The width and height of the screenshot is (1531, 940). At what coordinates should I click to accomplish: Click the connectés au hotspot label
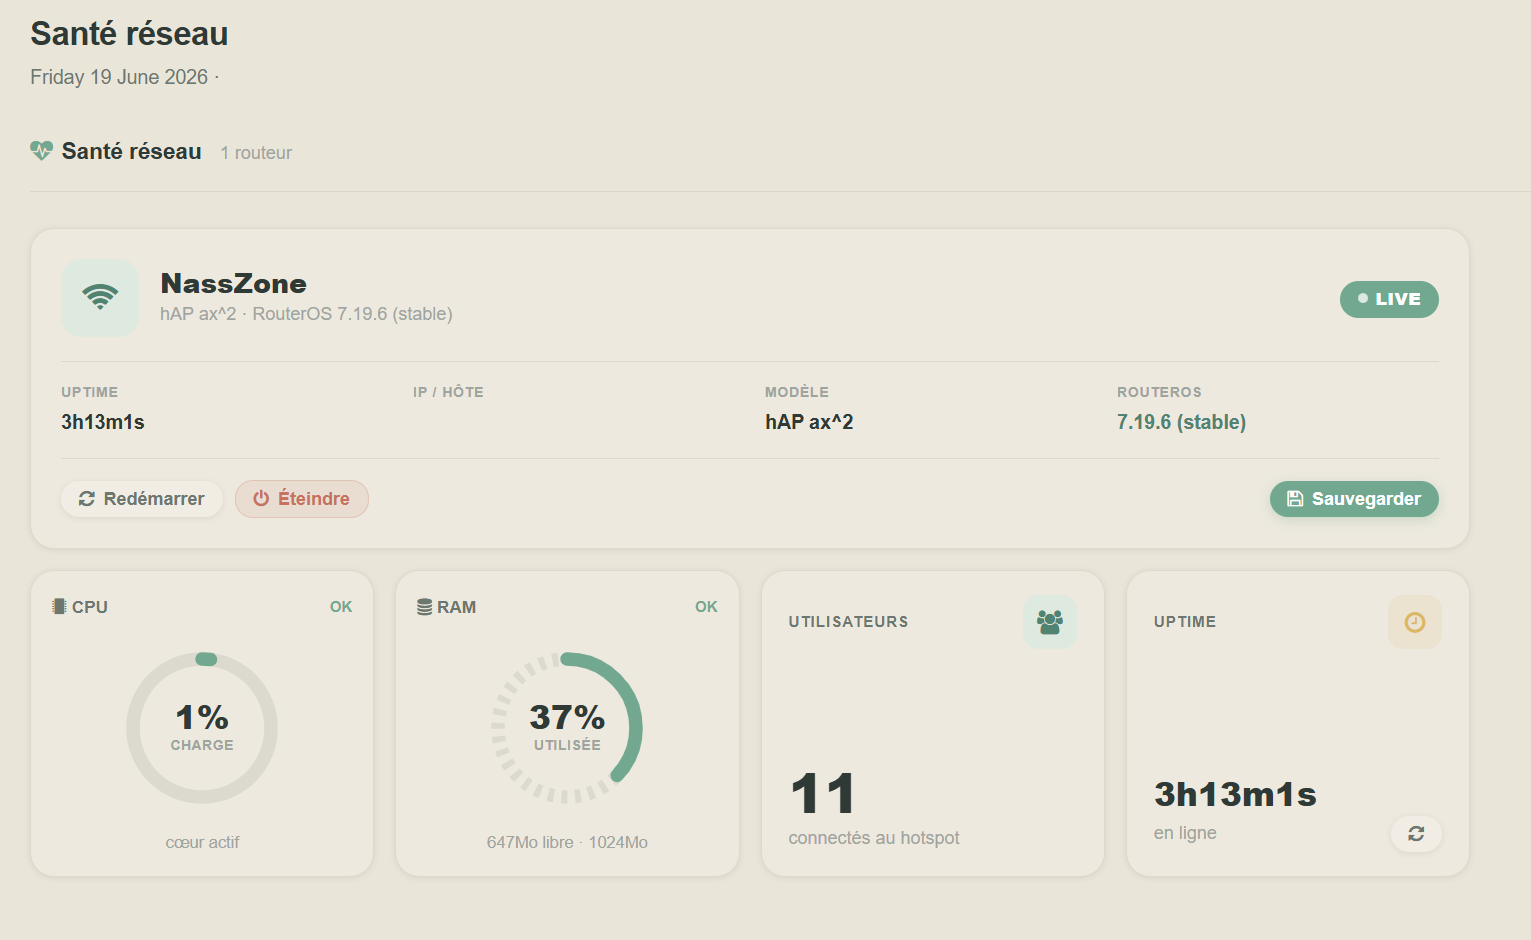(x=874, y=838)
